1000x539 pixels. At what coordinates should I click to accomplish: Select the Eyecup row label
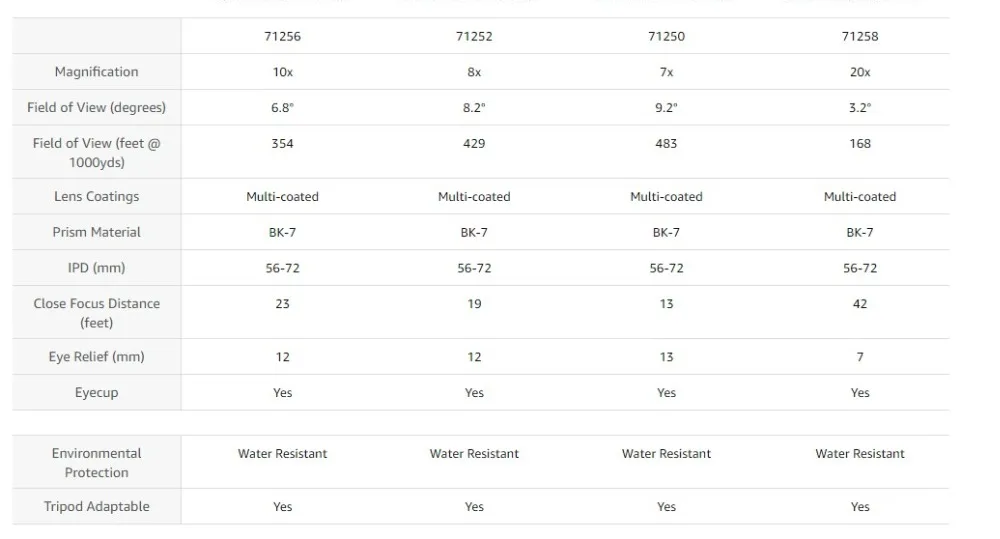tap(97, 393)
